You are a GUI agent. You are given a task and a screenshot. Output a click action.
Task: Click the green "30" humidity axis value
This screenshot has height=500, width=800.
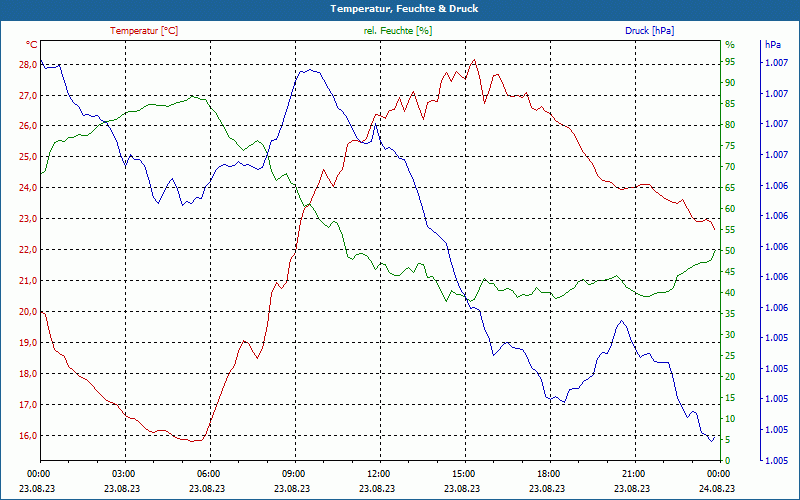pyautogui.click(x=730, y=335)
